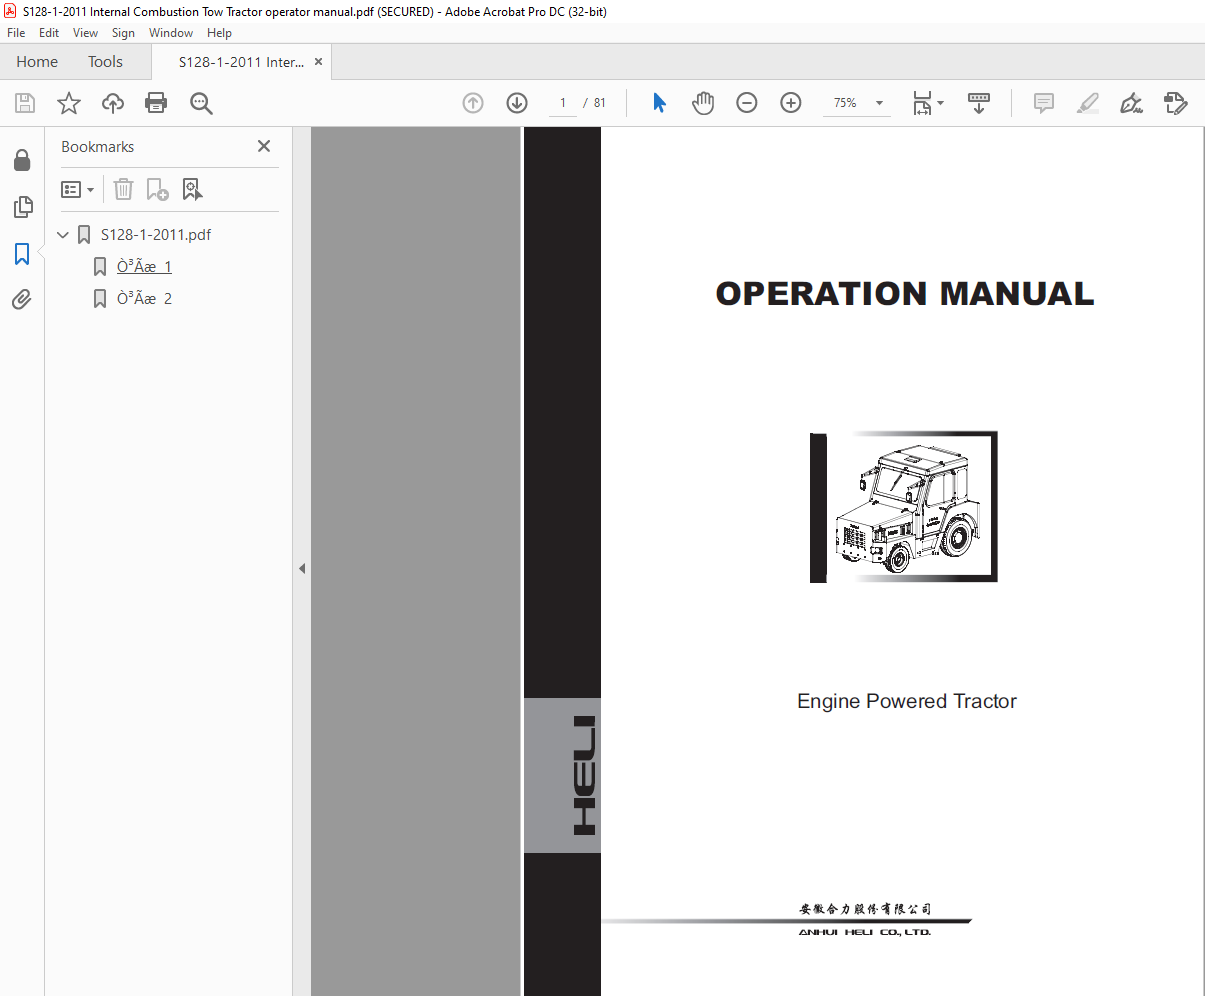Open the security lock settings panel

[x=22, y=160]
